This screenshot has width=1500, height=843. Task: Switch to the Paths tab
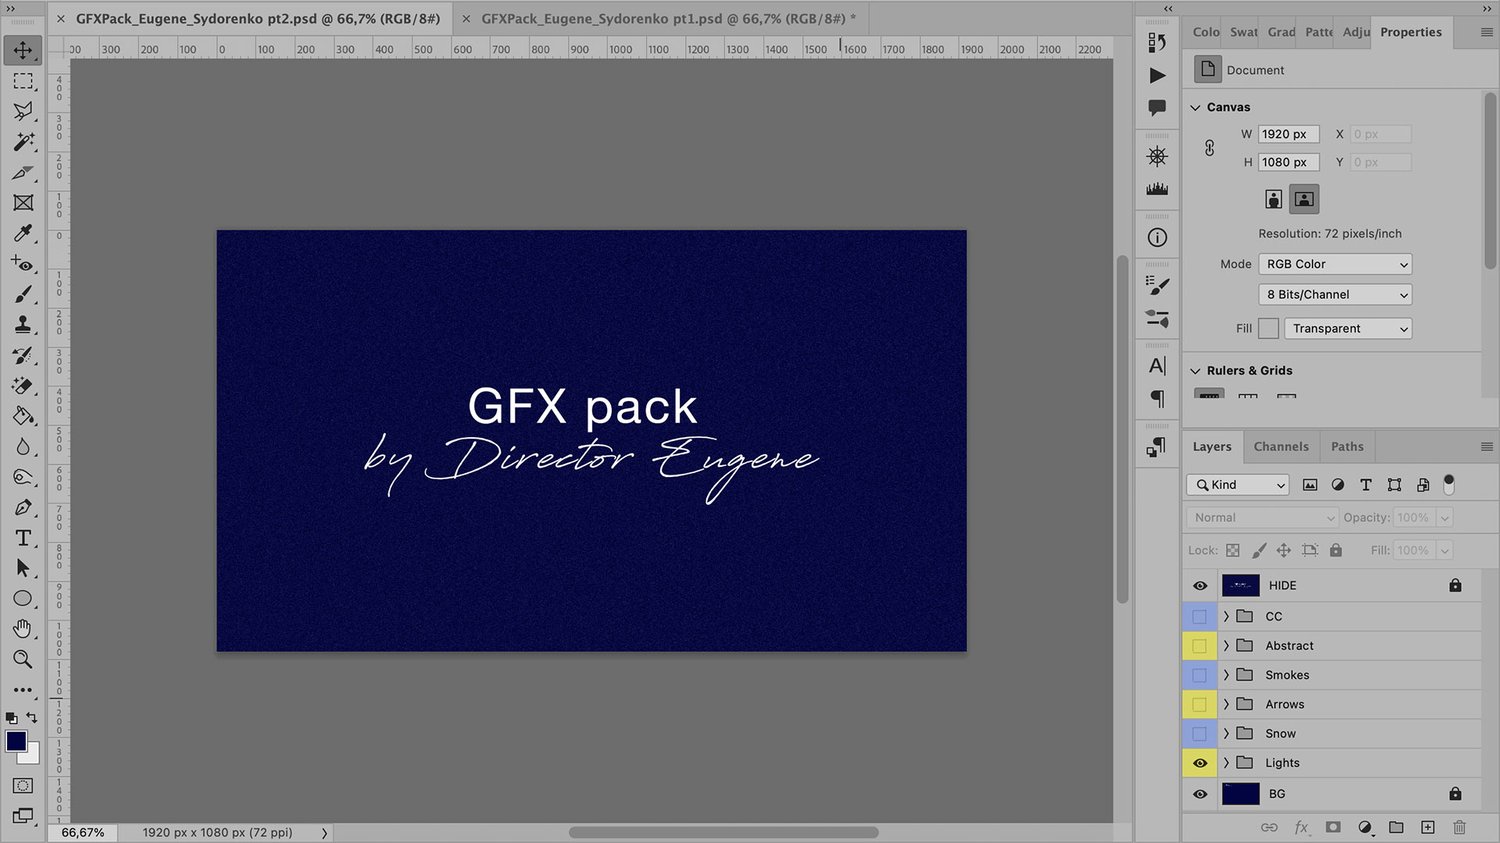tap(1347, 447)
